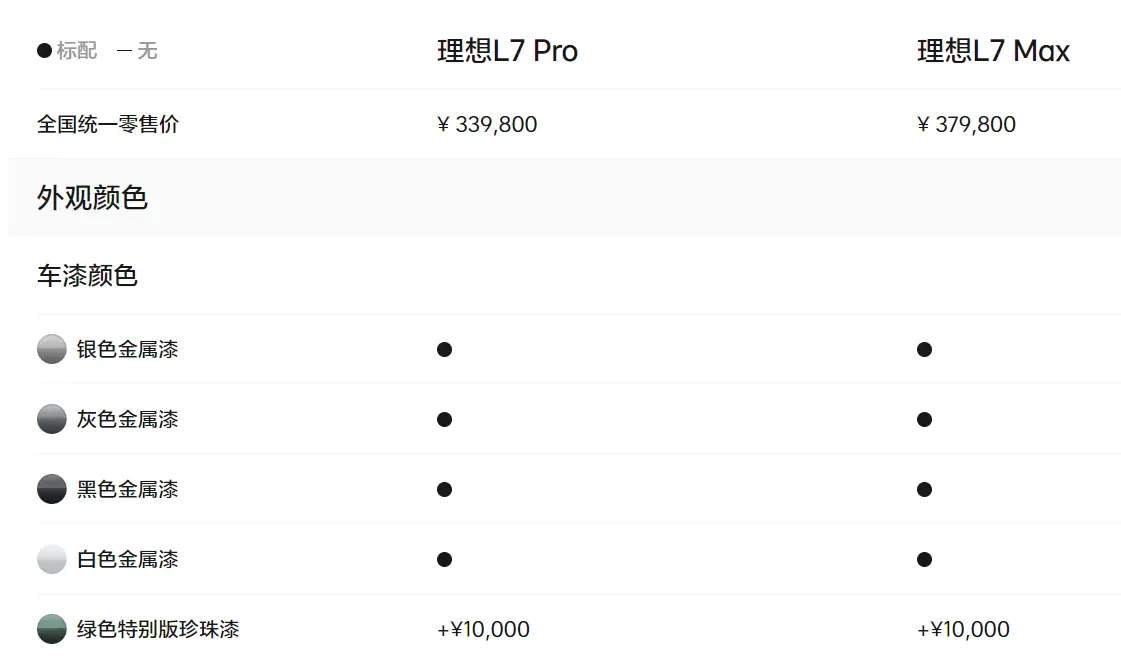Click the 无 dash legend symbol

[124, 51]
